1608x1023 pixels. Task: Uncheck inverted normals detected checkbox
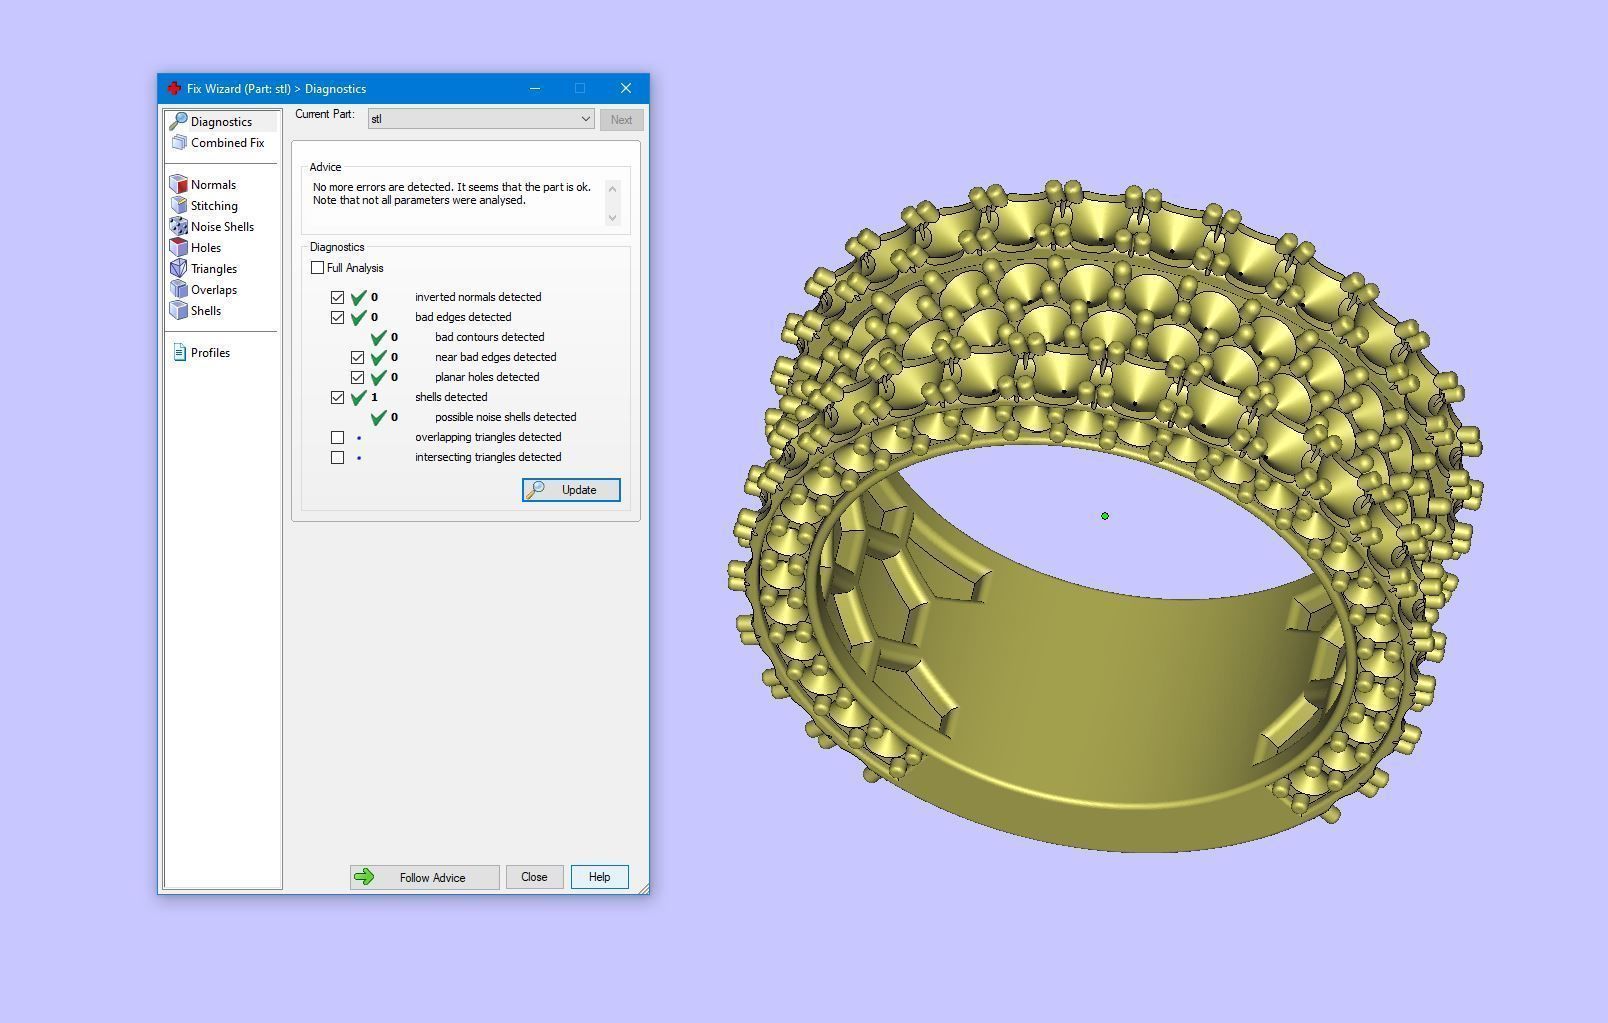pos(338,298)
